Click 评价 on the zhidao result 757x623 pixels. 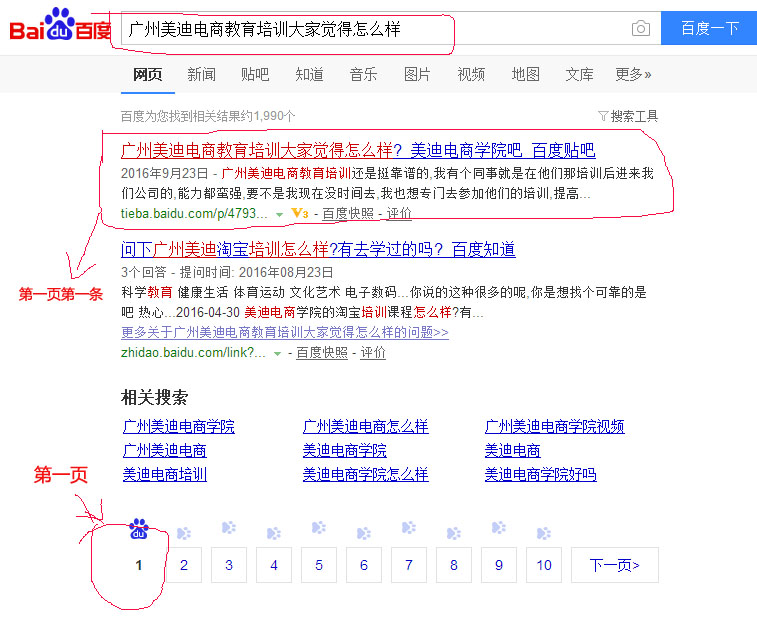(373, 353)
